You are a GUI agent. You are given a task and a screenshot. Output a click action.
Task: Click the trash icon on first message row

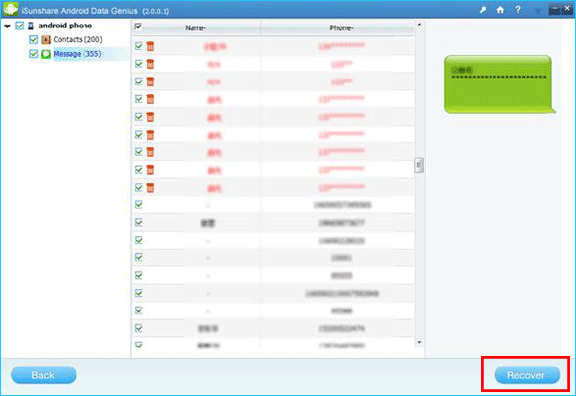(150, 46)
